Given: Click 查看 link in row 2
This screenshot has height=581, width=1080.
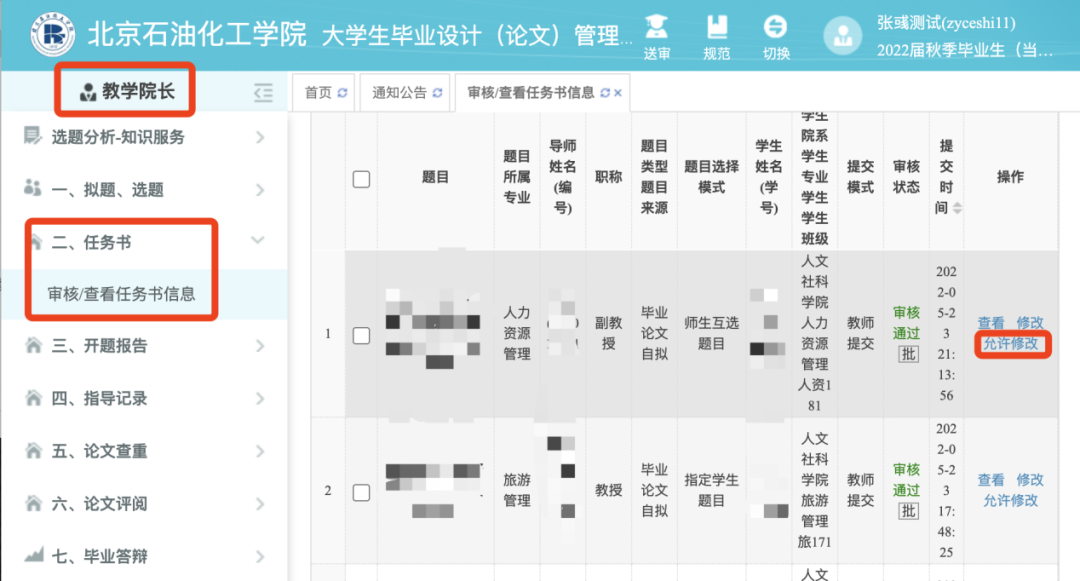Looking at the screenshot, I should click(991, 480).
